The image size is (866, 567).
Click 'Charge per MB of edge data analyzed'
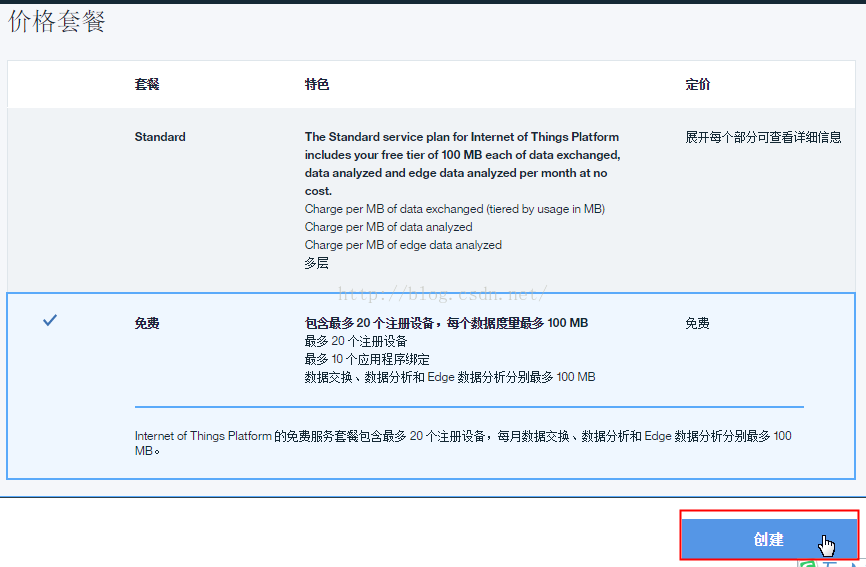coord(403,245)
